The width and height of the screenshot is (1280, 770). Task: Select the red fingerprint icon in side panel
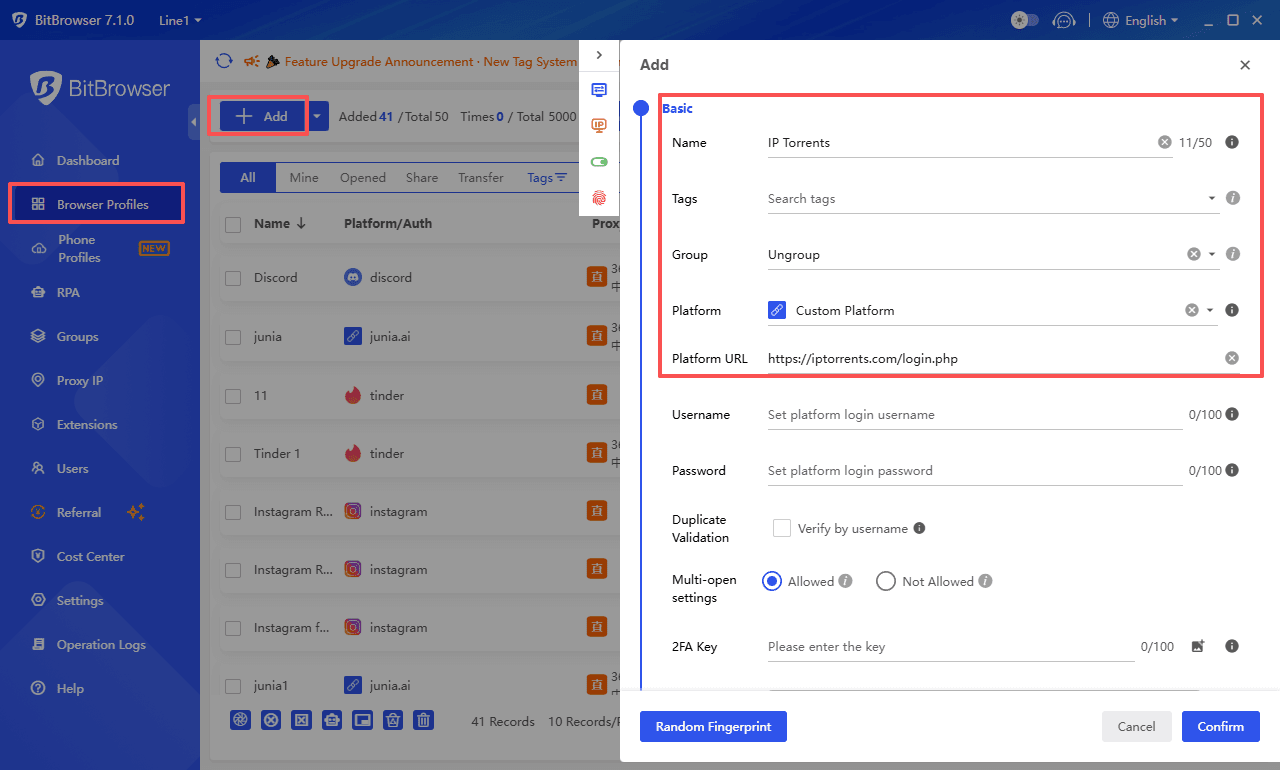(x=599, y=198)
